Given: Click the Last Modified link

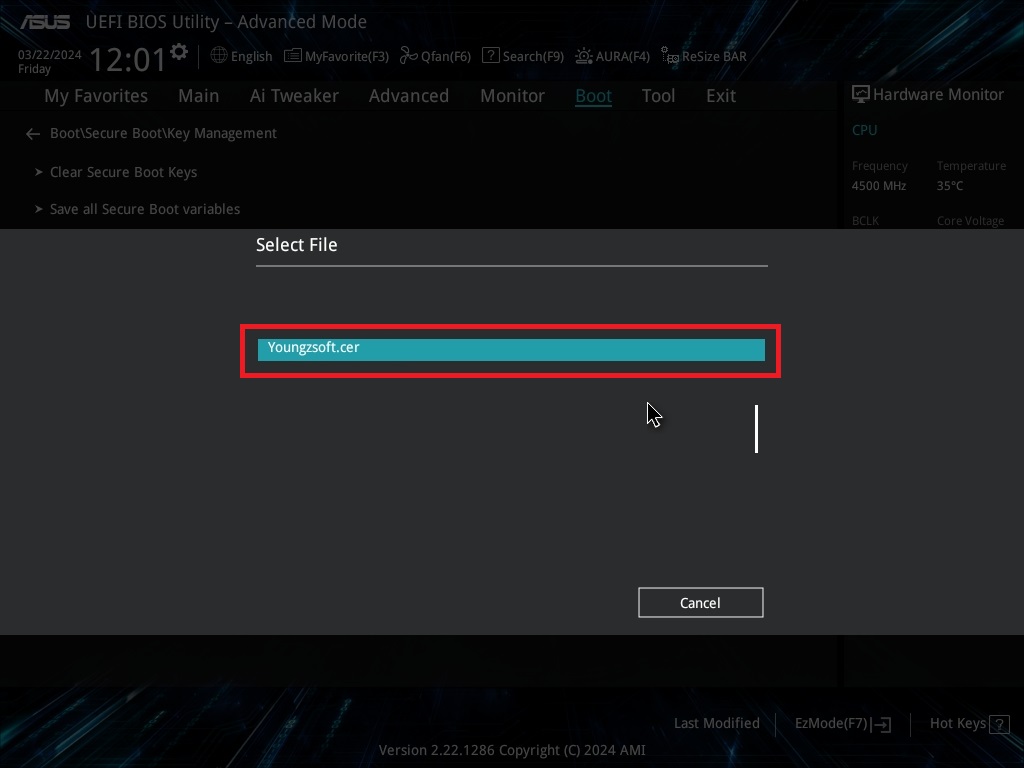Looking at the screenshot, I should coord(716,723).
